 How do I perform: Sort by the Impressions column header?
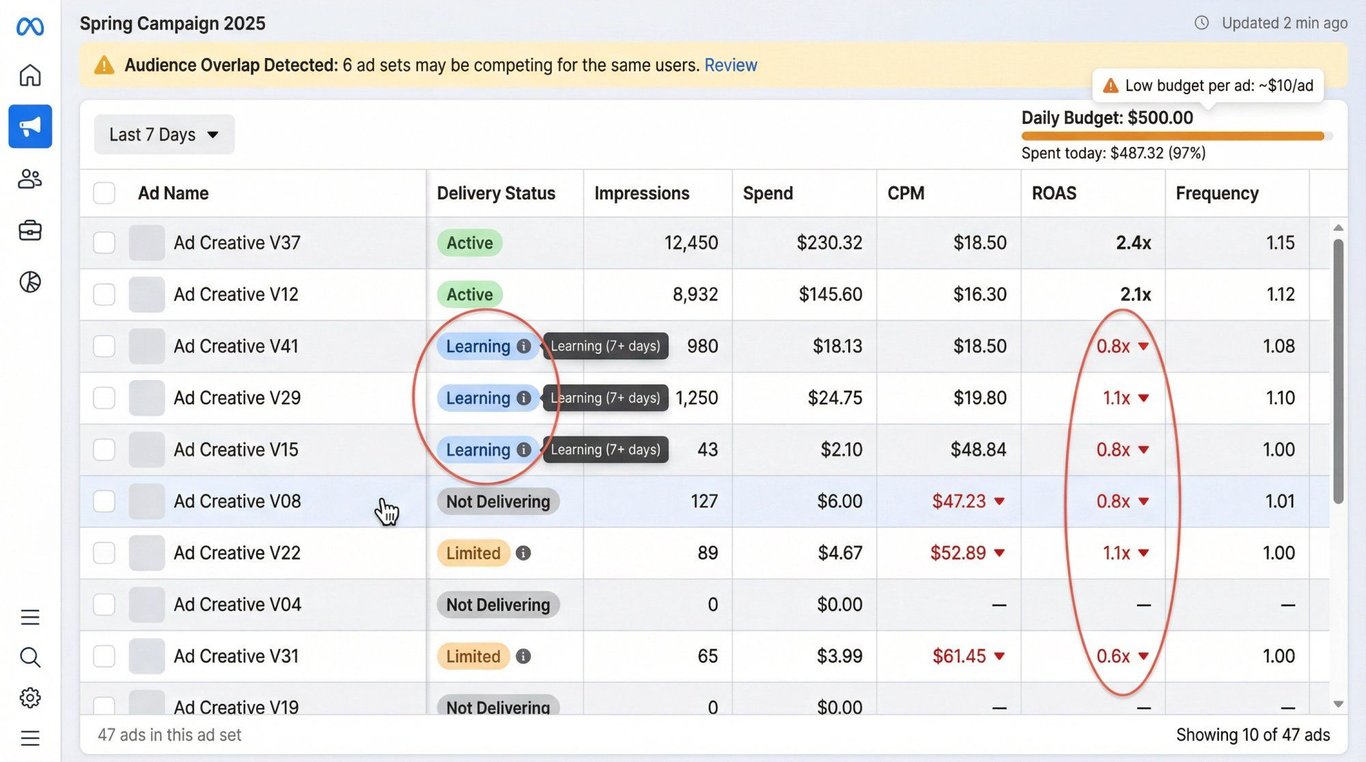642,193
